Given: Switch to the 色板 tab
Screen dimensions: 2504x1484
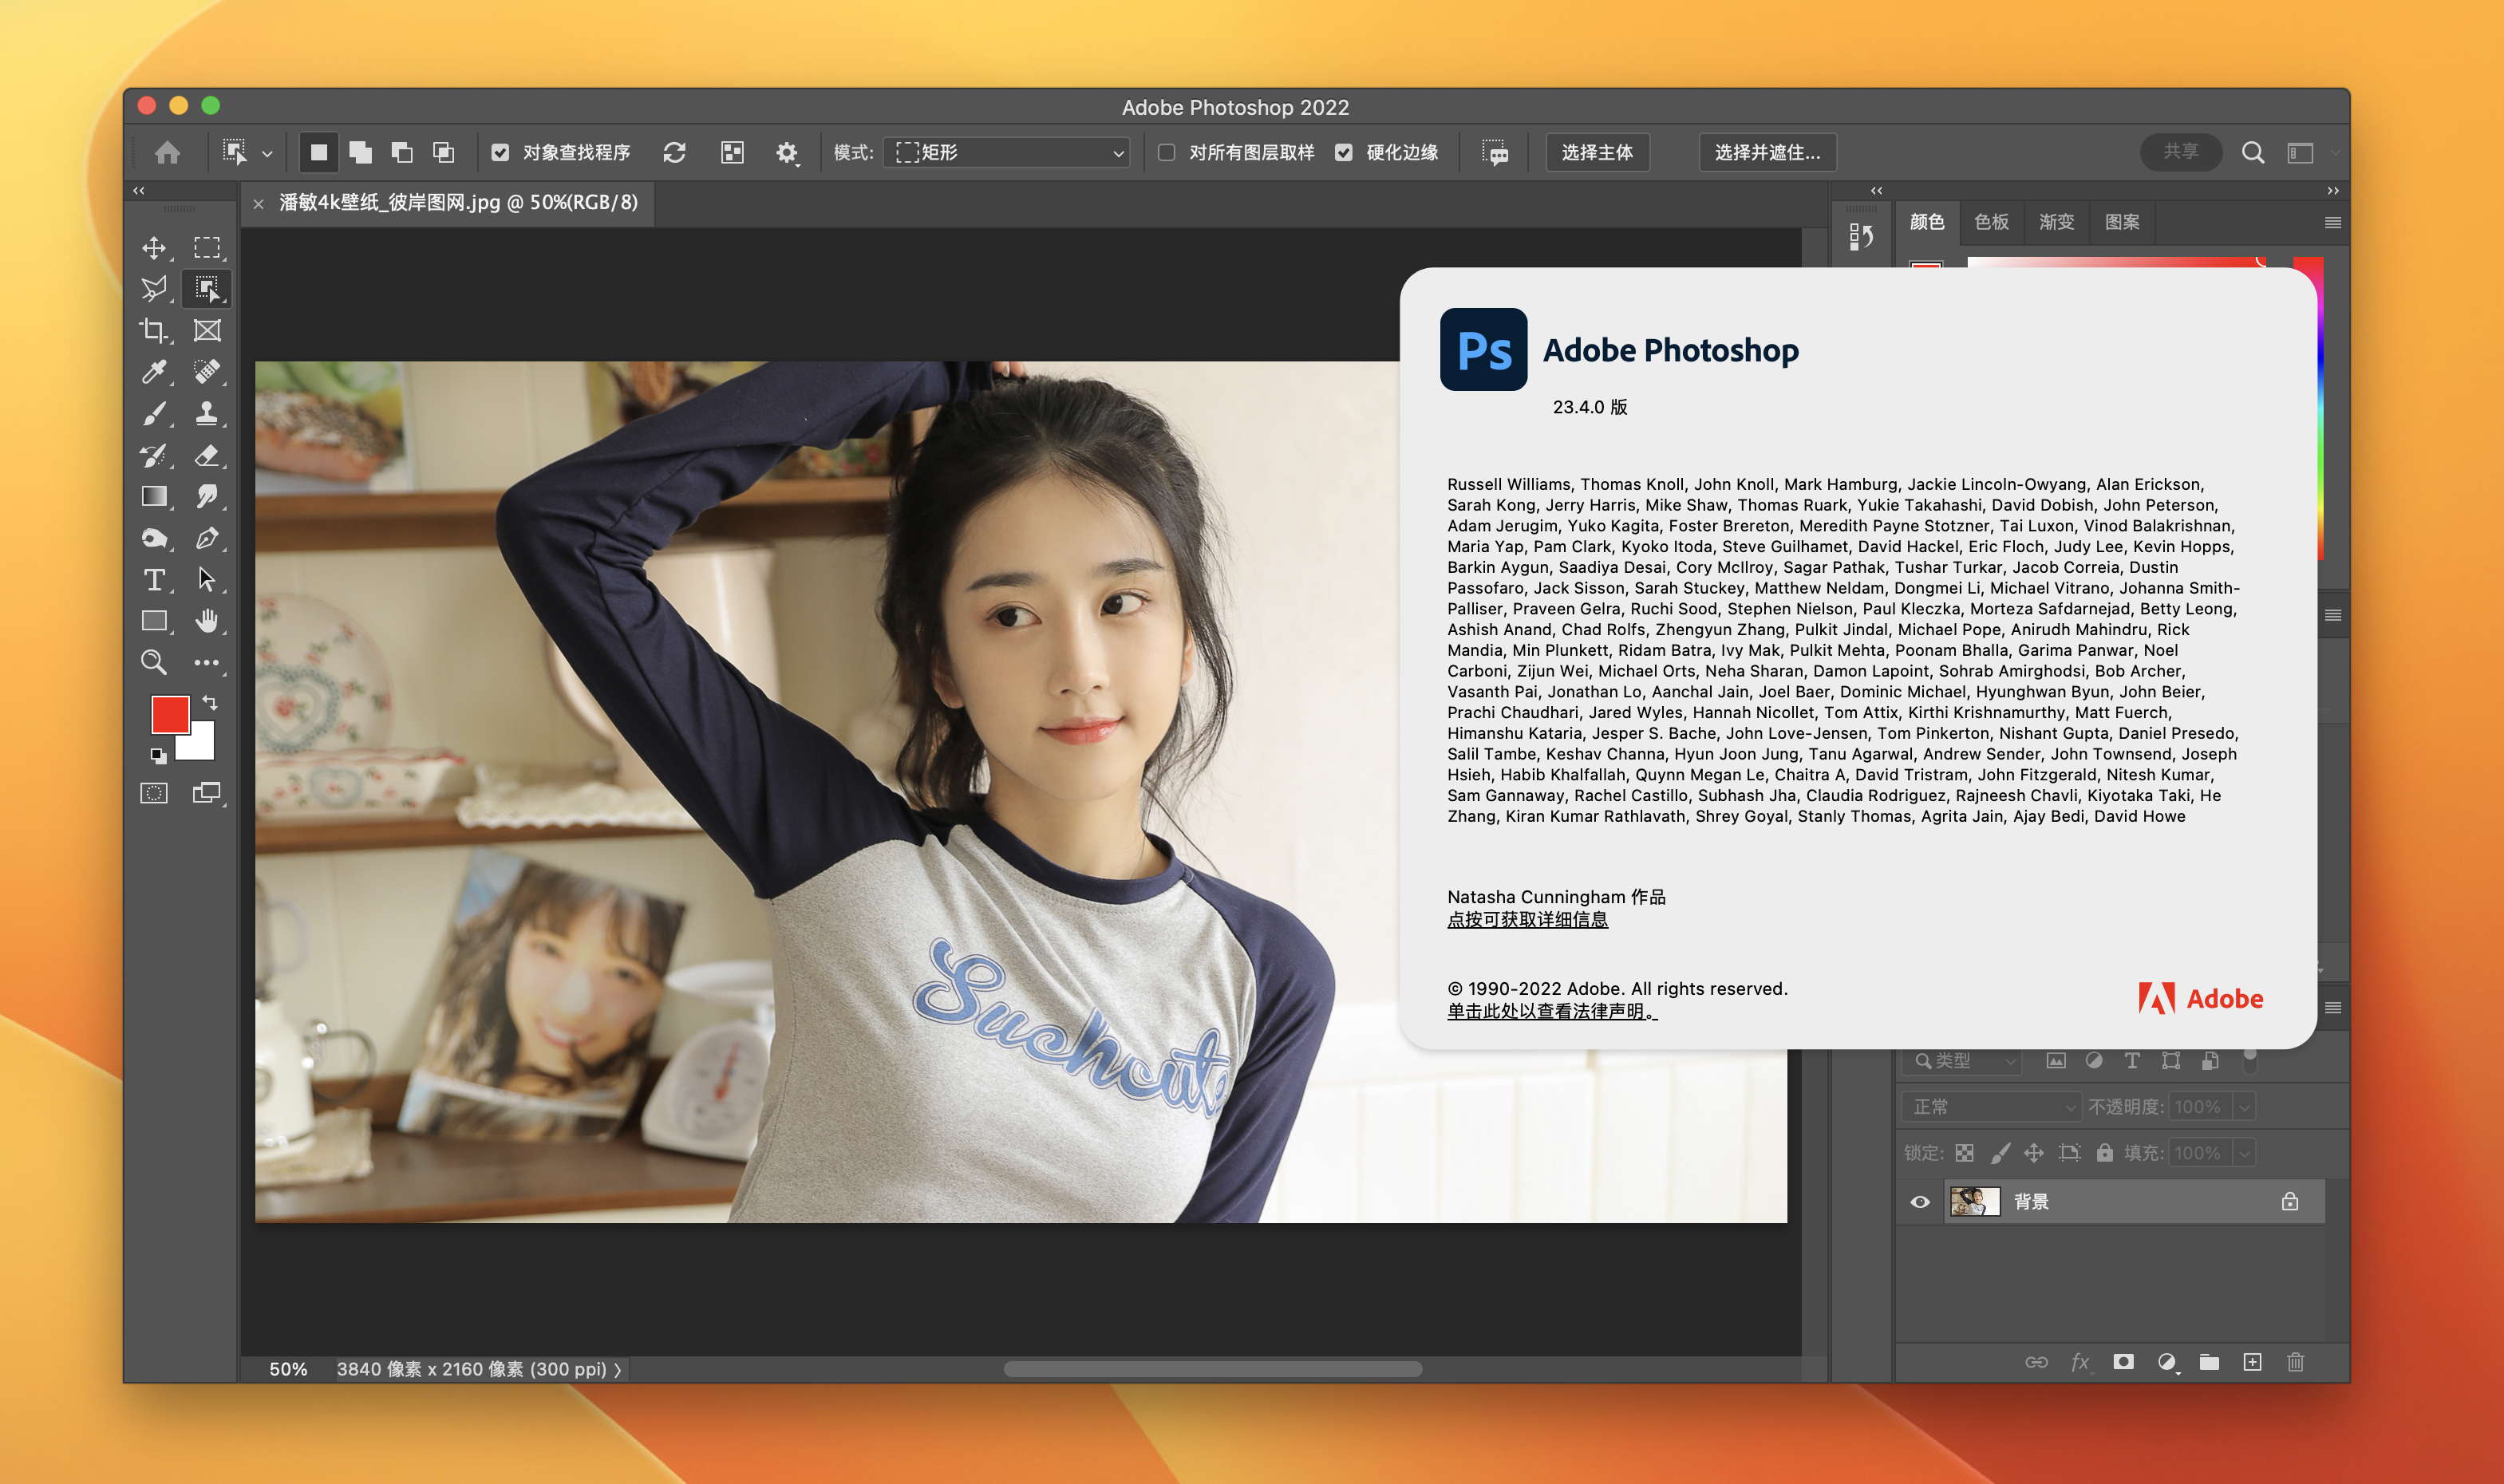Looking at the screenshot, I should coord(1991,222).
